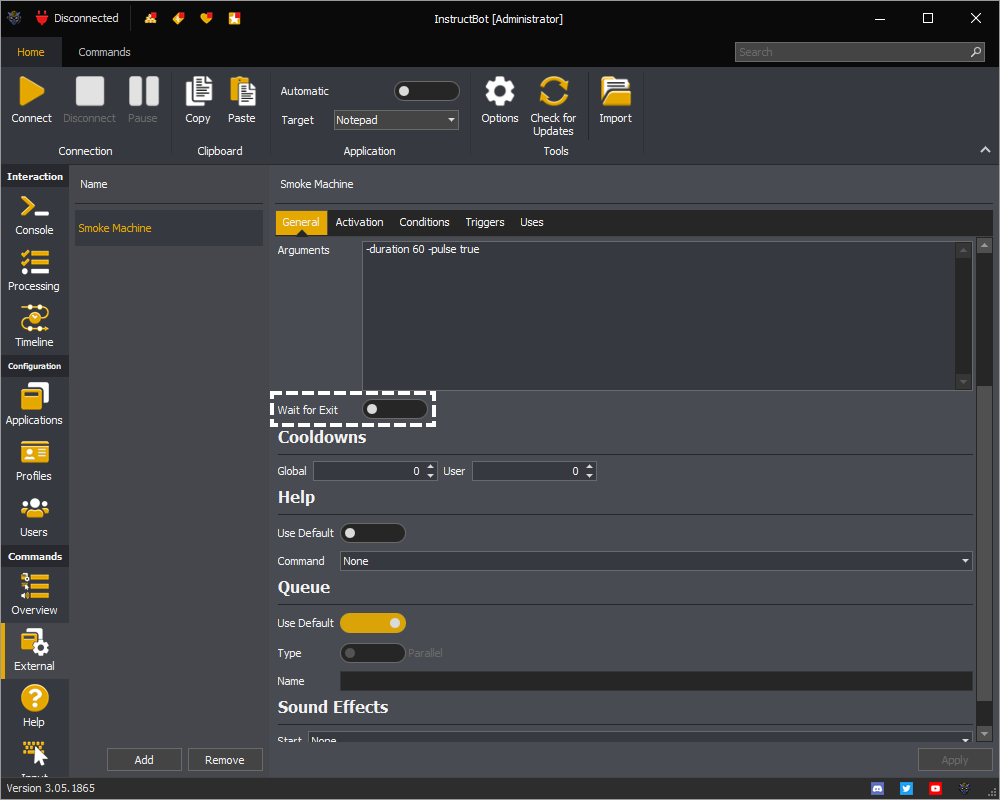Click the Connect play icon
Viewport: 1000px width, 800px height.
click(31, 91)
